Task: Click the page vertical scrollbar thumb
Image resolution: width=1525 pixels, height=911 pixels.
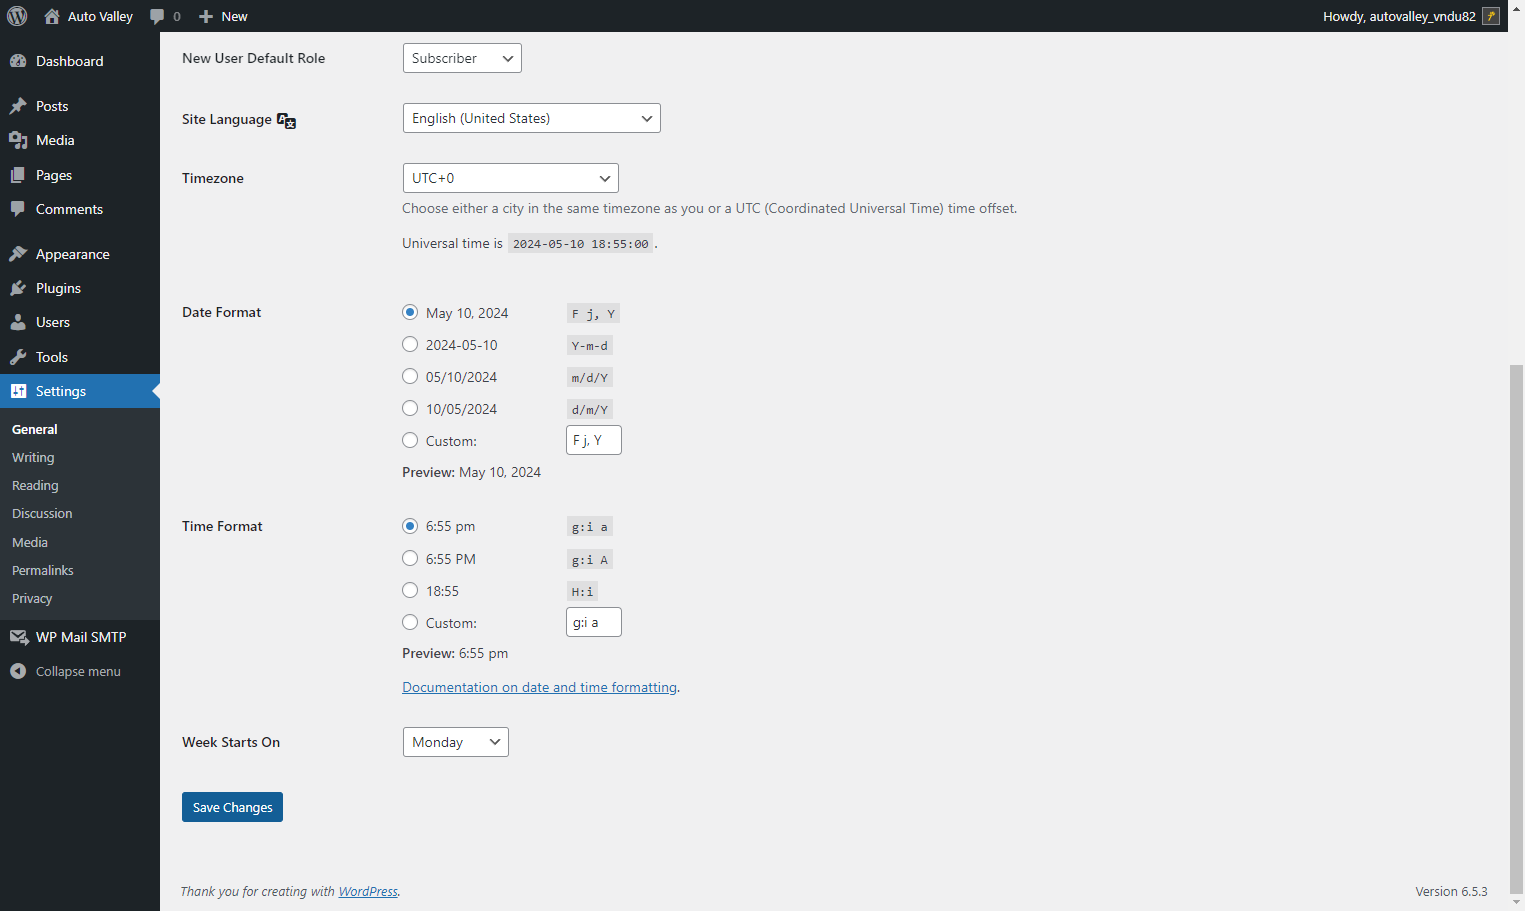Action: [x=1516, y=628]
